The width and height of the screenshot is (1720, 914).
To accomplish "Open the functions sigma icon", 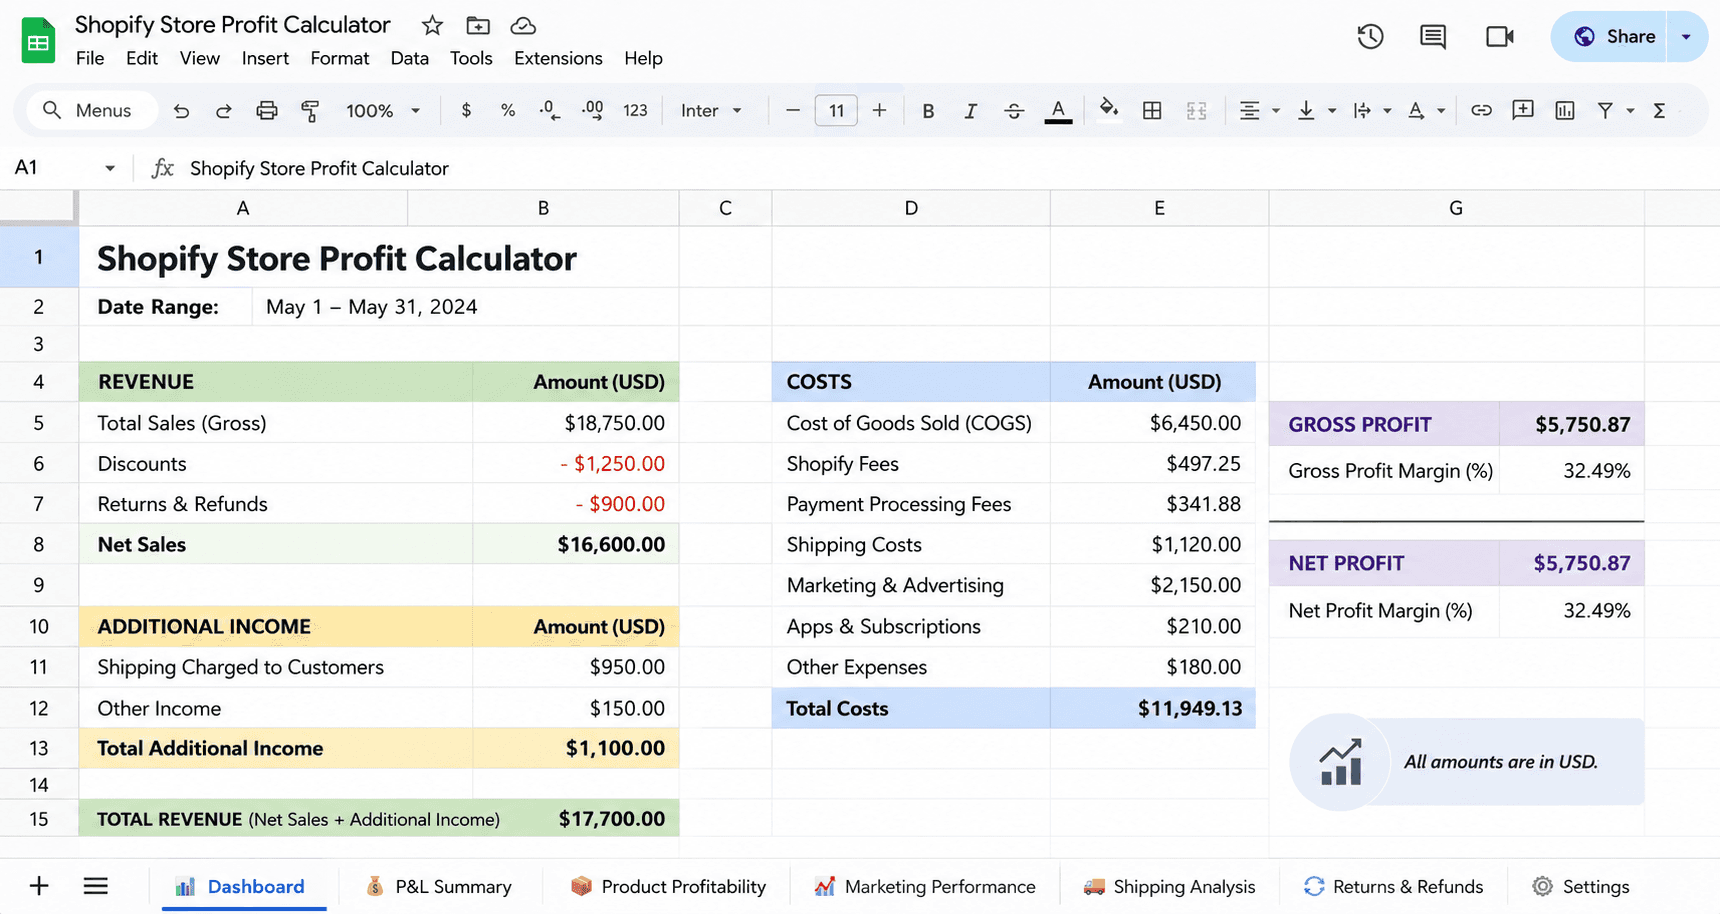I will point(1659,111).
